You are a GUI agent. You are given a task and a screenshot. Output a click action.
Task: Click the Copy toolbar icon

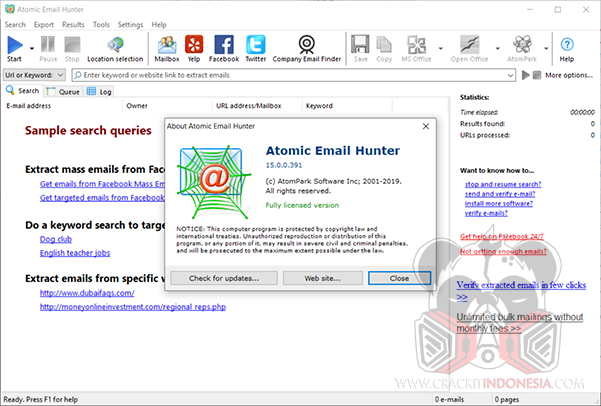(x=384, y=49)
